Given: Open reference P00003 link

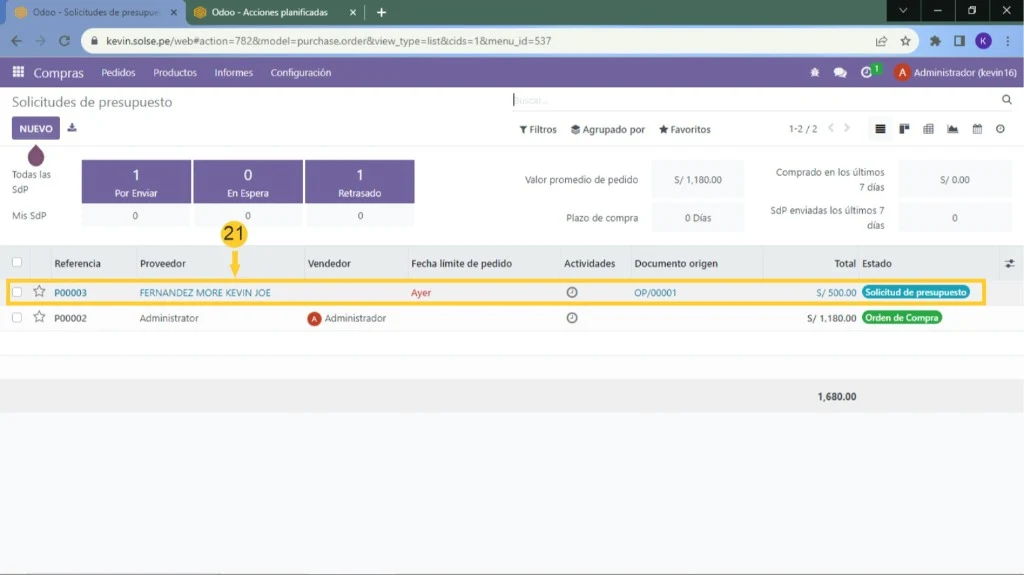Looking at the screenshot, I should [71, 293].
